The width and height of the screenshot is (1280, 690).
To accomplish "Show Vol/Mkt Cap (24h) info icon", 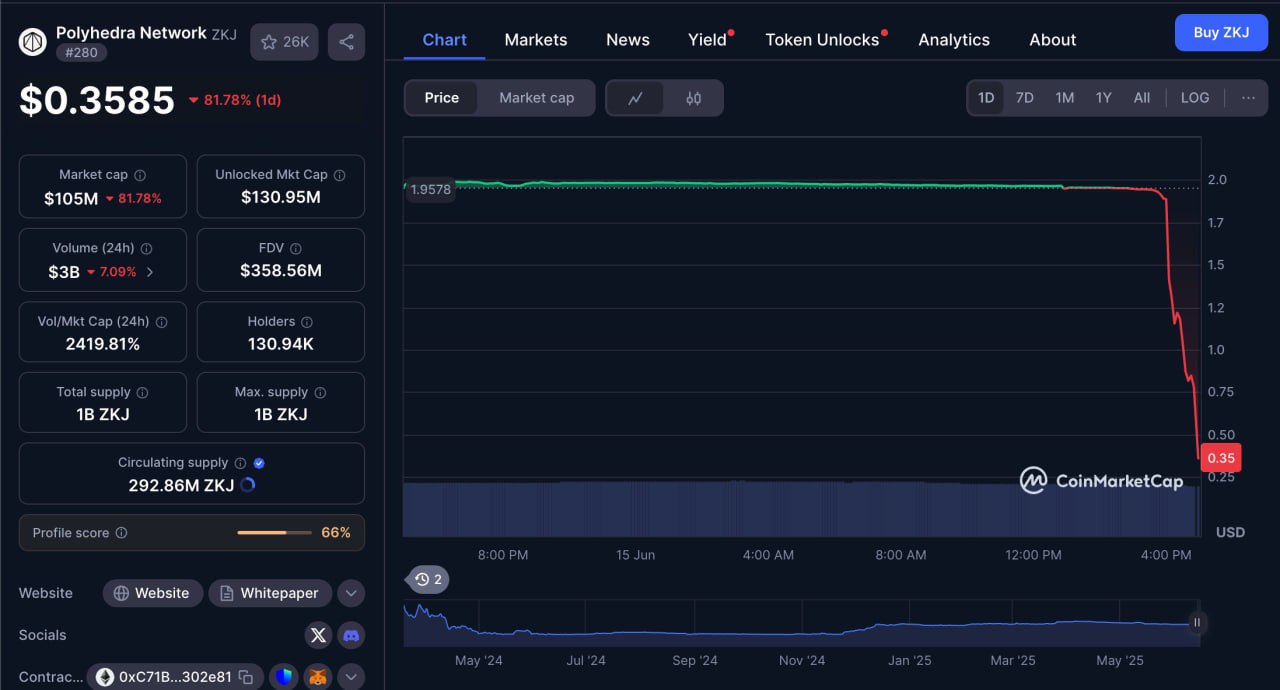I will coord(161,322).
